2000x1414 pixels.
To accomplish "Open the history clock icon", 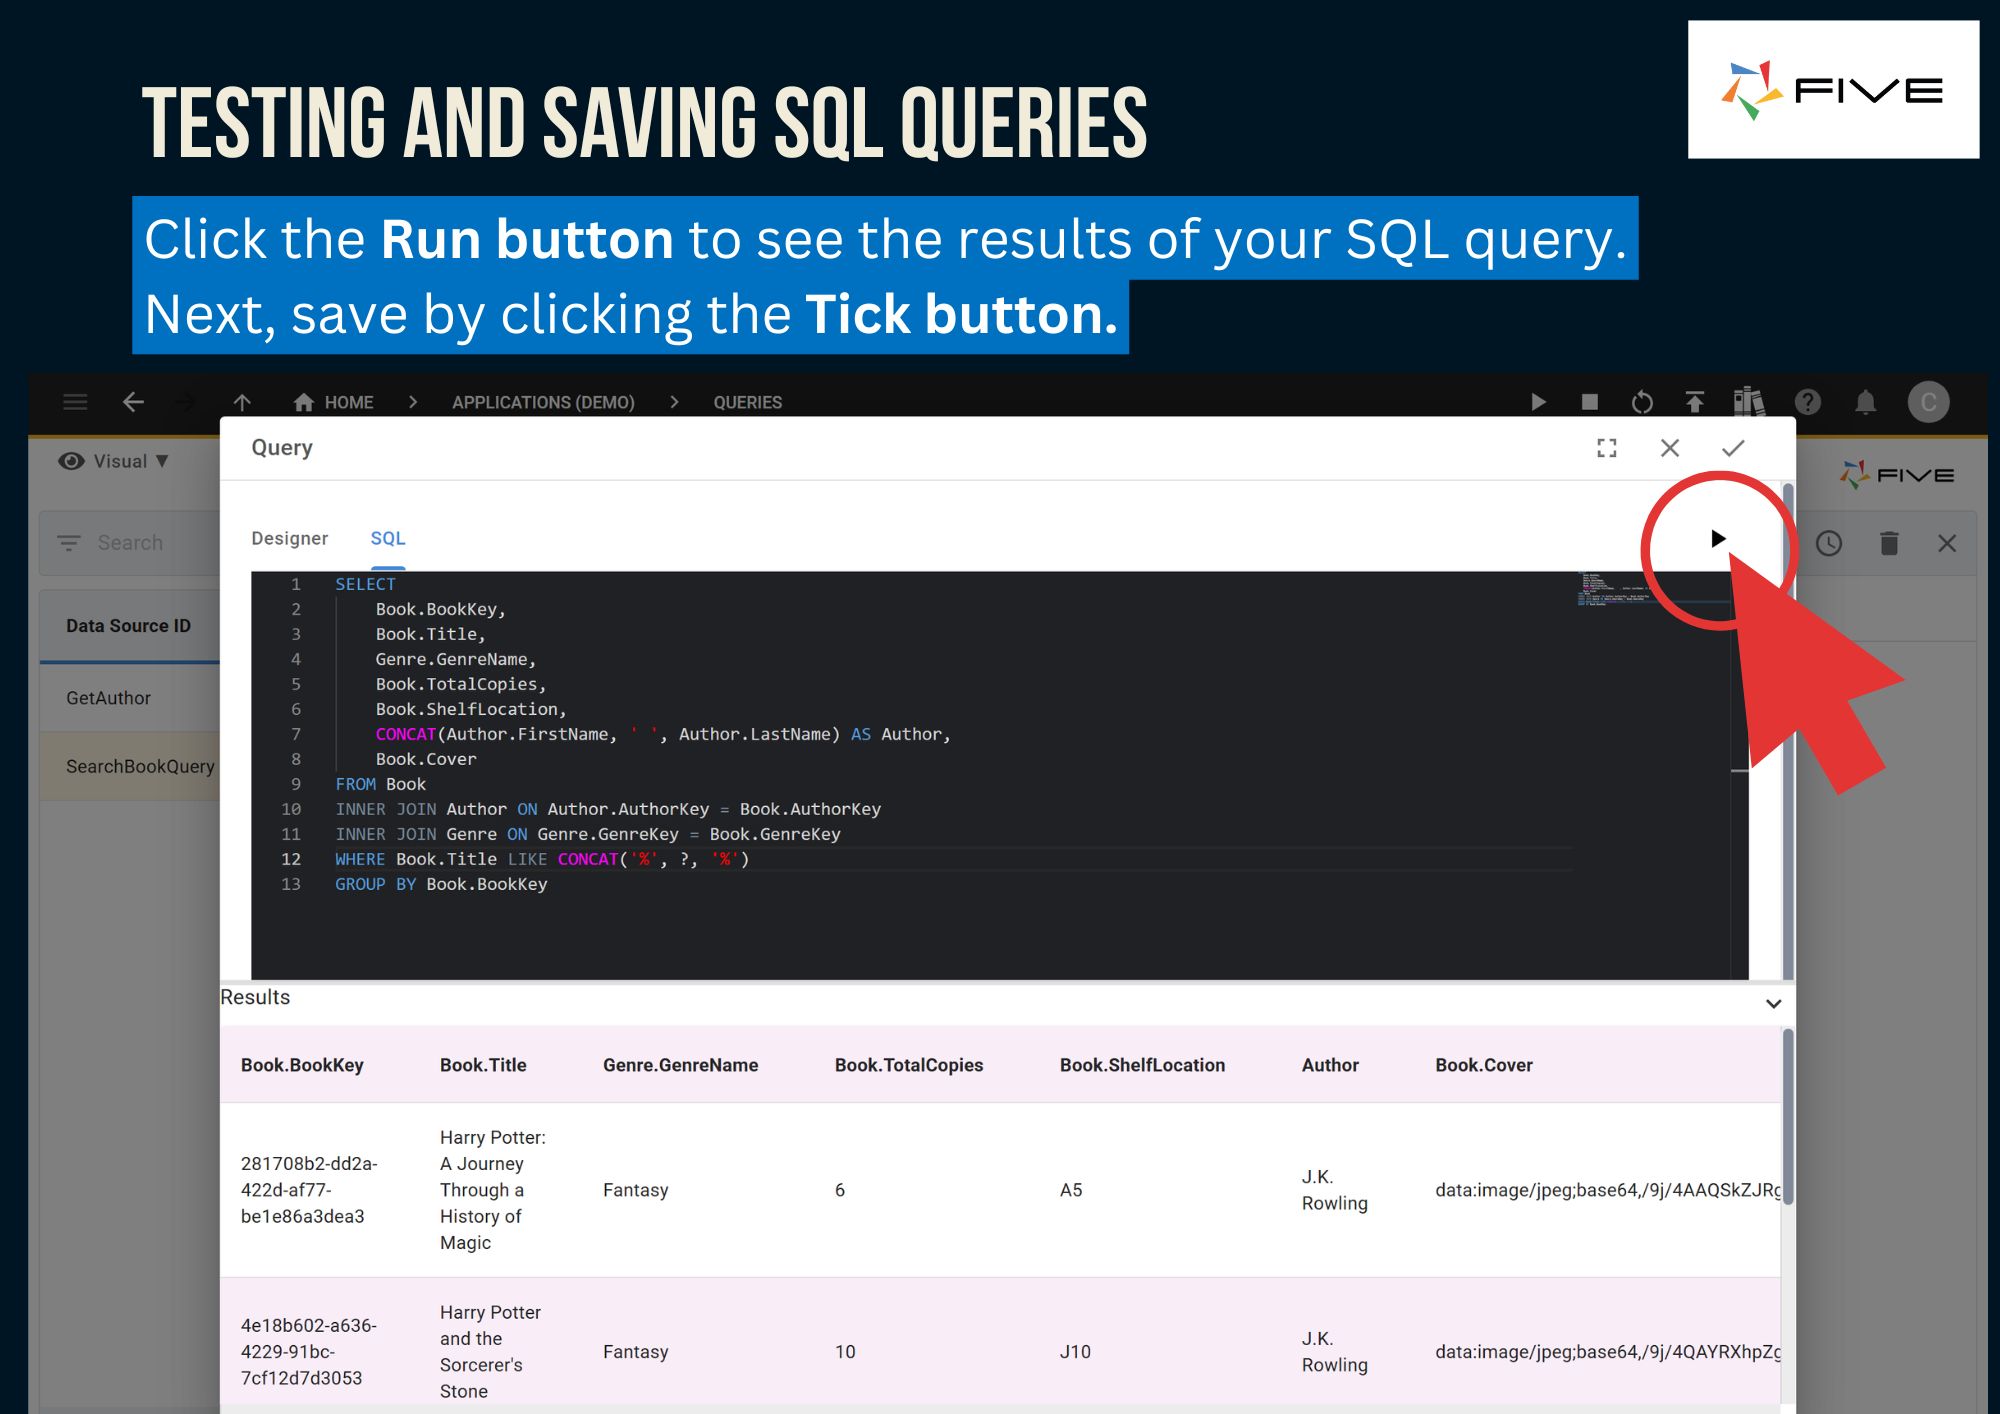I will click(1829, 543).
